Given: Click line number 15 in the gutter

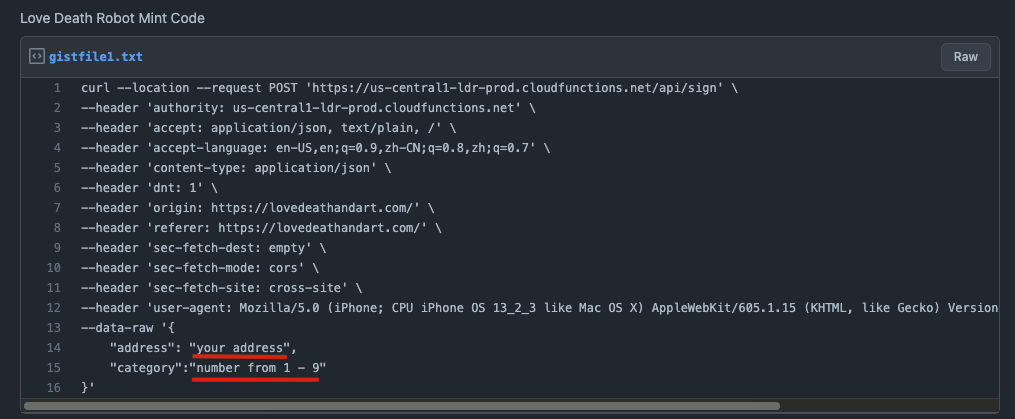Looking at the screenshot, I should 54,368.
